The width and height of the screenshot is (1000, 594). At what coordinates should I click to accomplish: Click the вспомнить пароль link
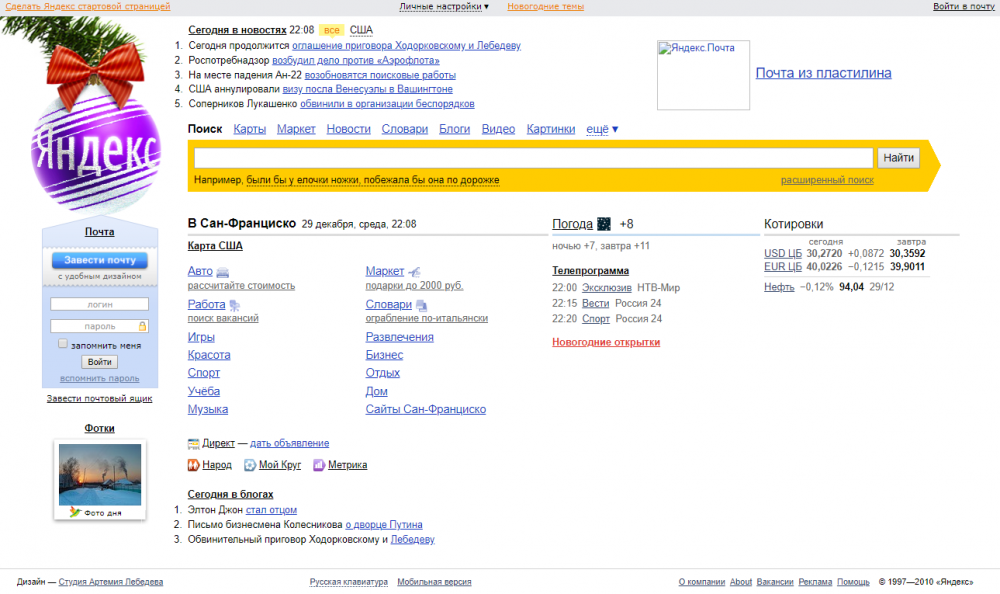99,378
